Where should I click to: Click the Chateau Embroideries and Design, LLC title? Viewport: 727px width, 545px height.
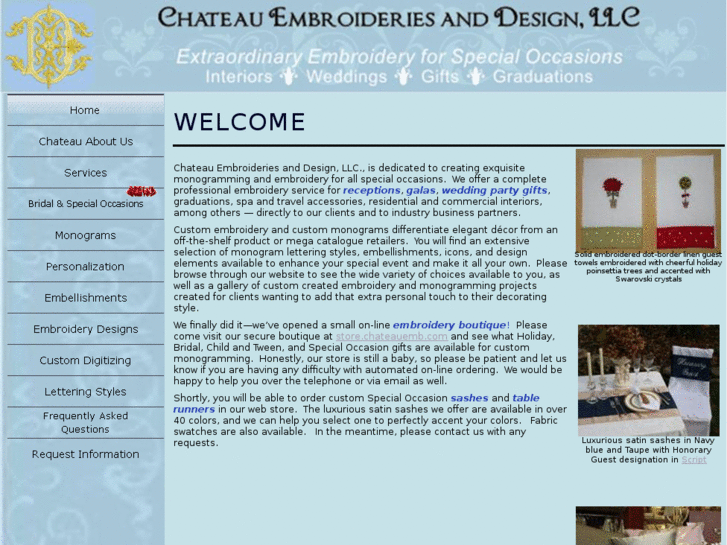point(399,18)
